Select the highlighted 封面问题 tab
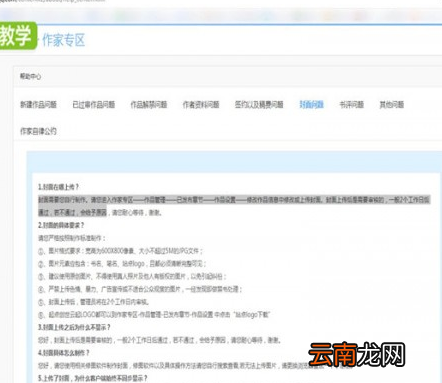 click(x=312, y=105)
